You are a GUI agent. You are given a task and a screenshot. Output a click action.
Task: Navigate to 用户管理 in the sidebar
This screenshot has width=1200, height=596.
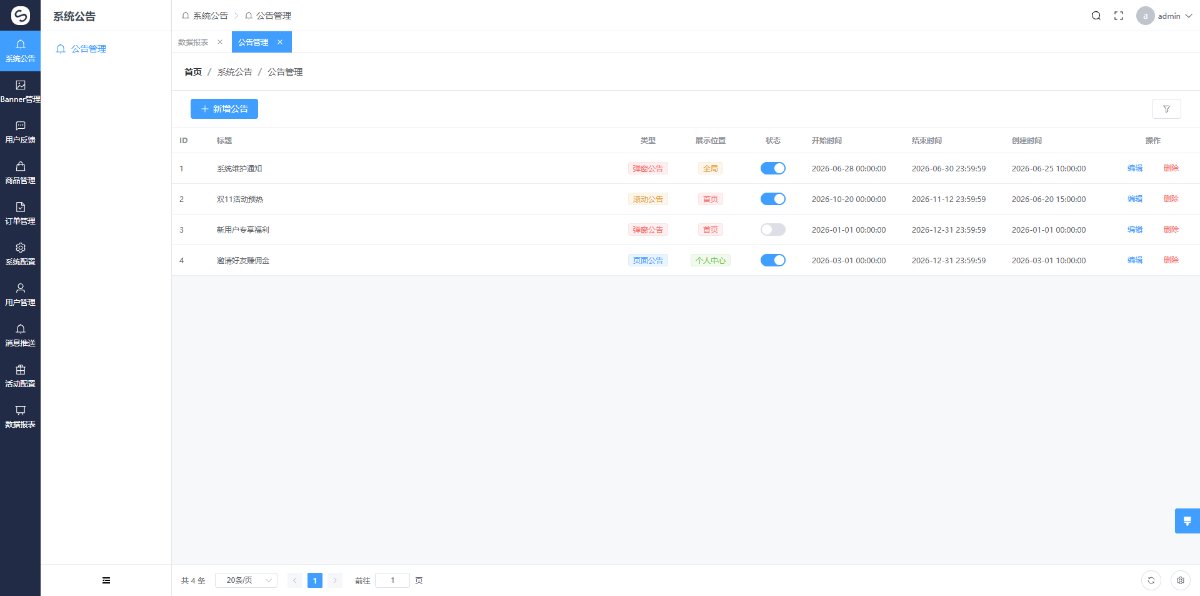(x=20, y=295)
